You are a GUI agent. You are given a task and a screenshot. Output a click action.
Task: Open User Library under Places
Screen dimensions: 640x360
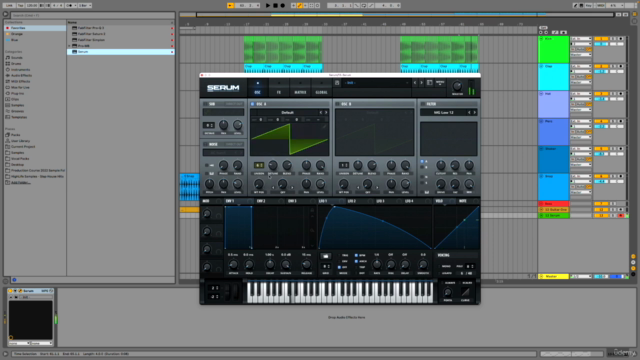20,141
